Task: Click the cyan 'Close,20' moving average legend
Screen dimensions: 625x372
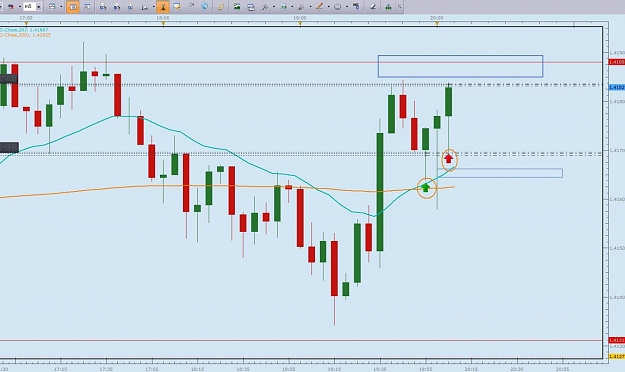Action: (24, 30)
